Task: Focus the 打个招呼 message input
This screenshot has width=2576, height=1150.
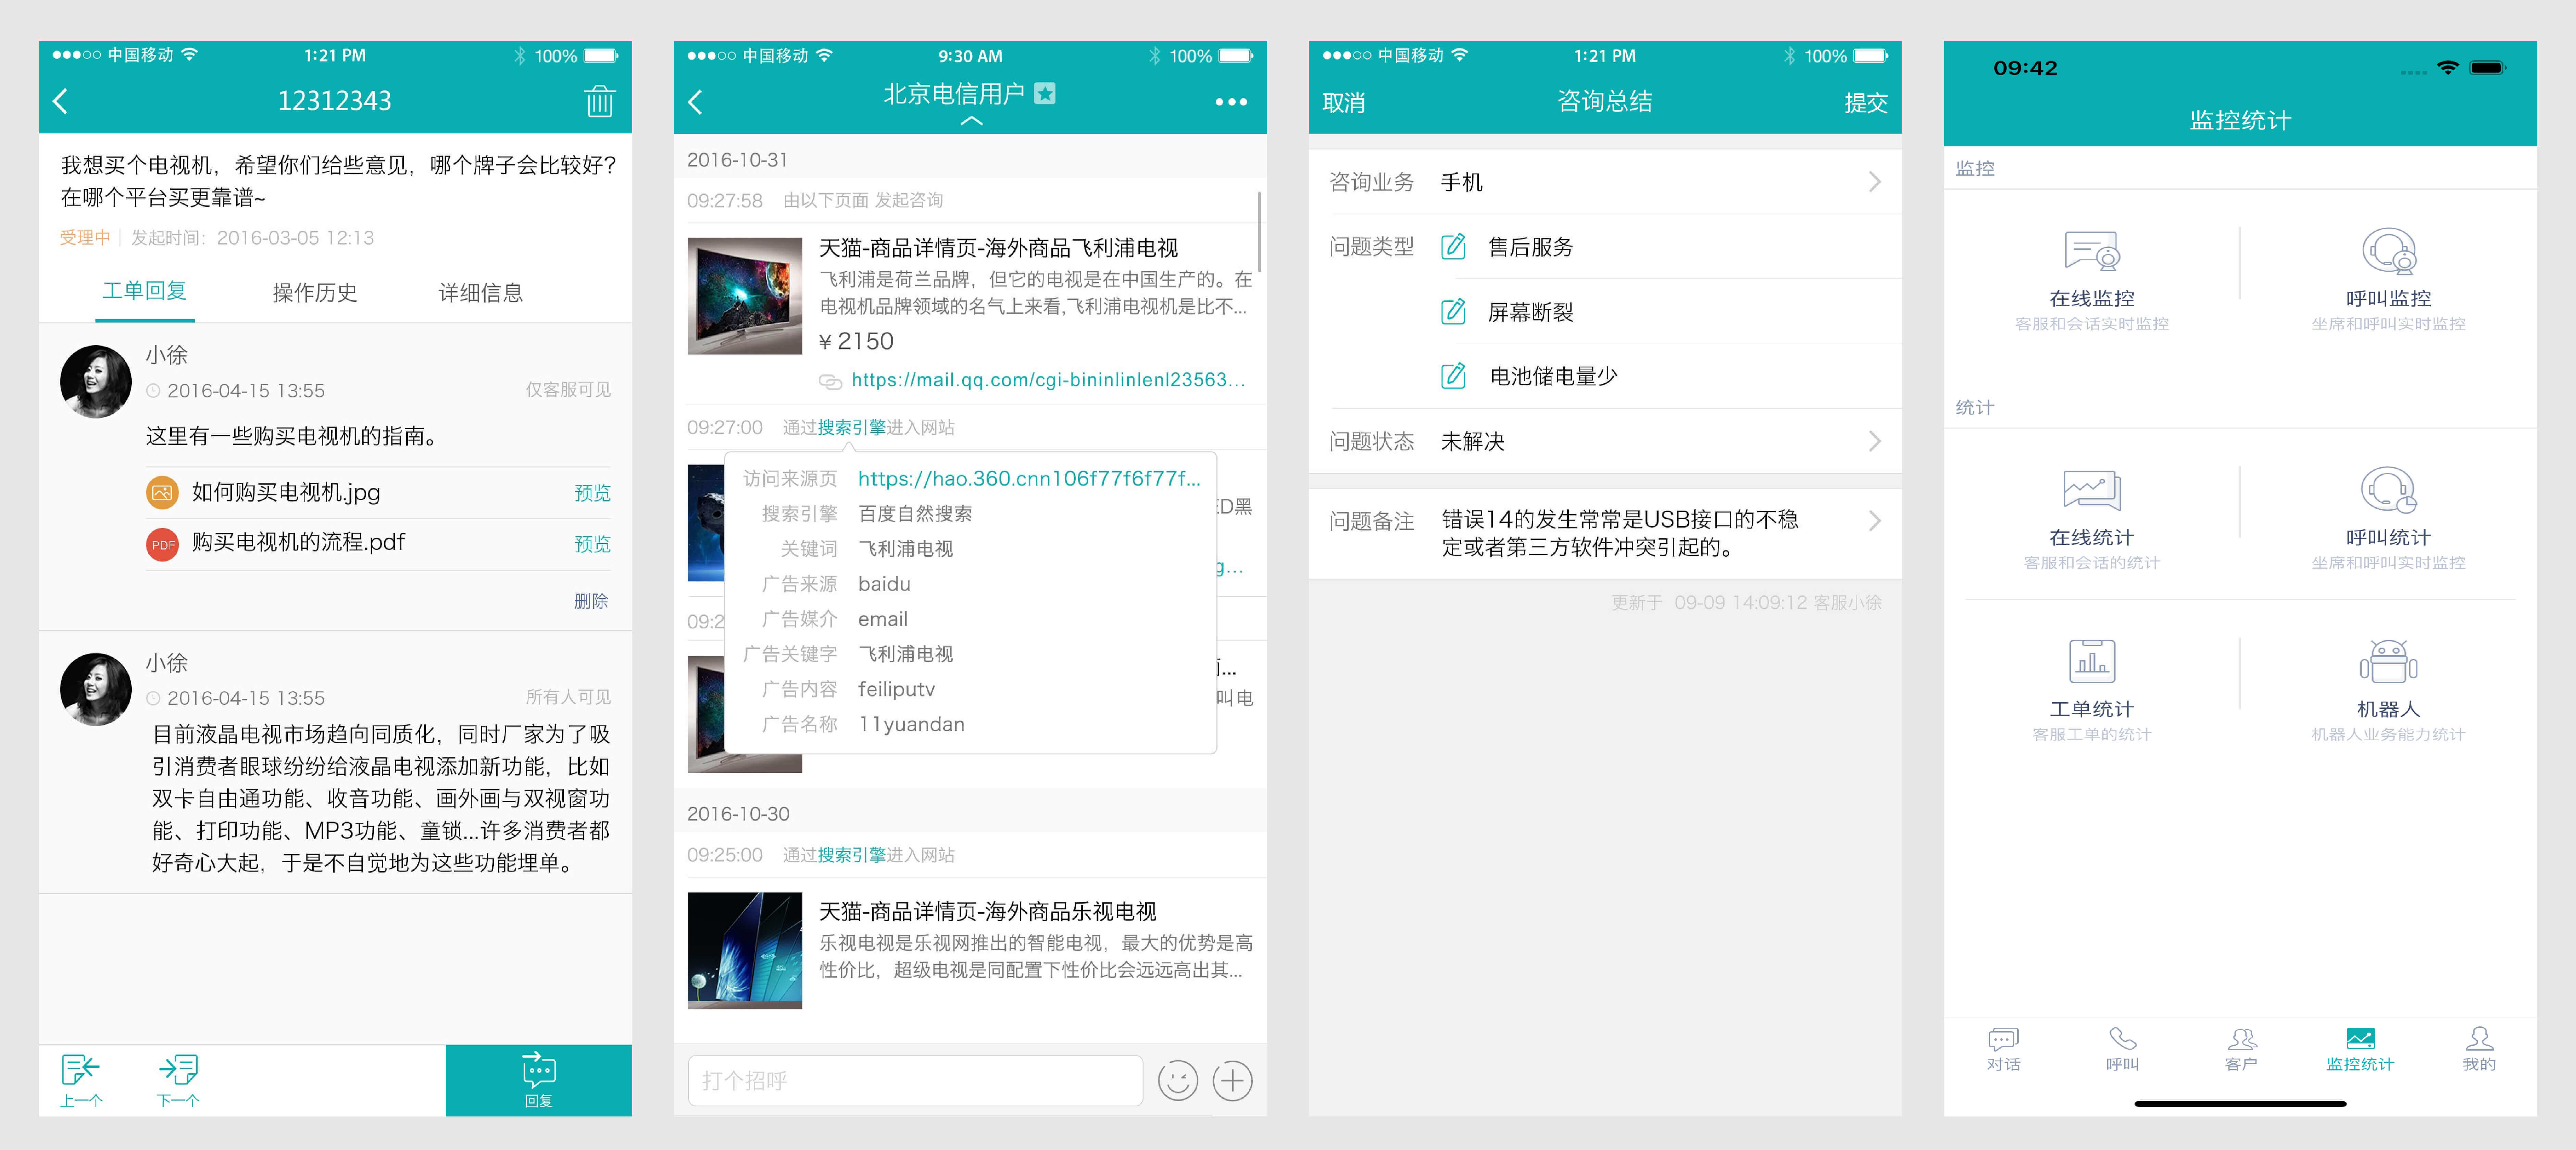Action: click(x=915, y=1081)
